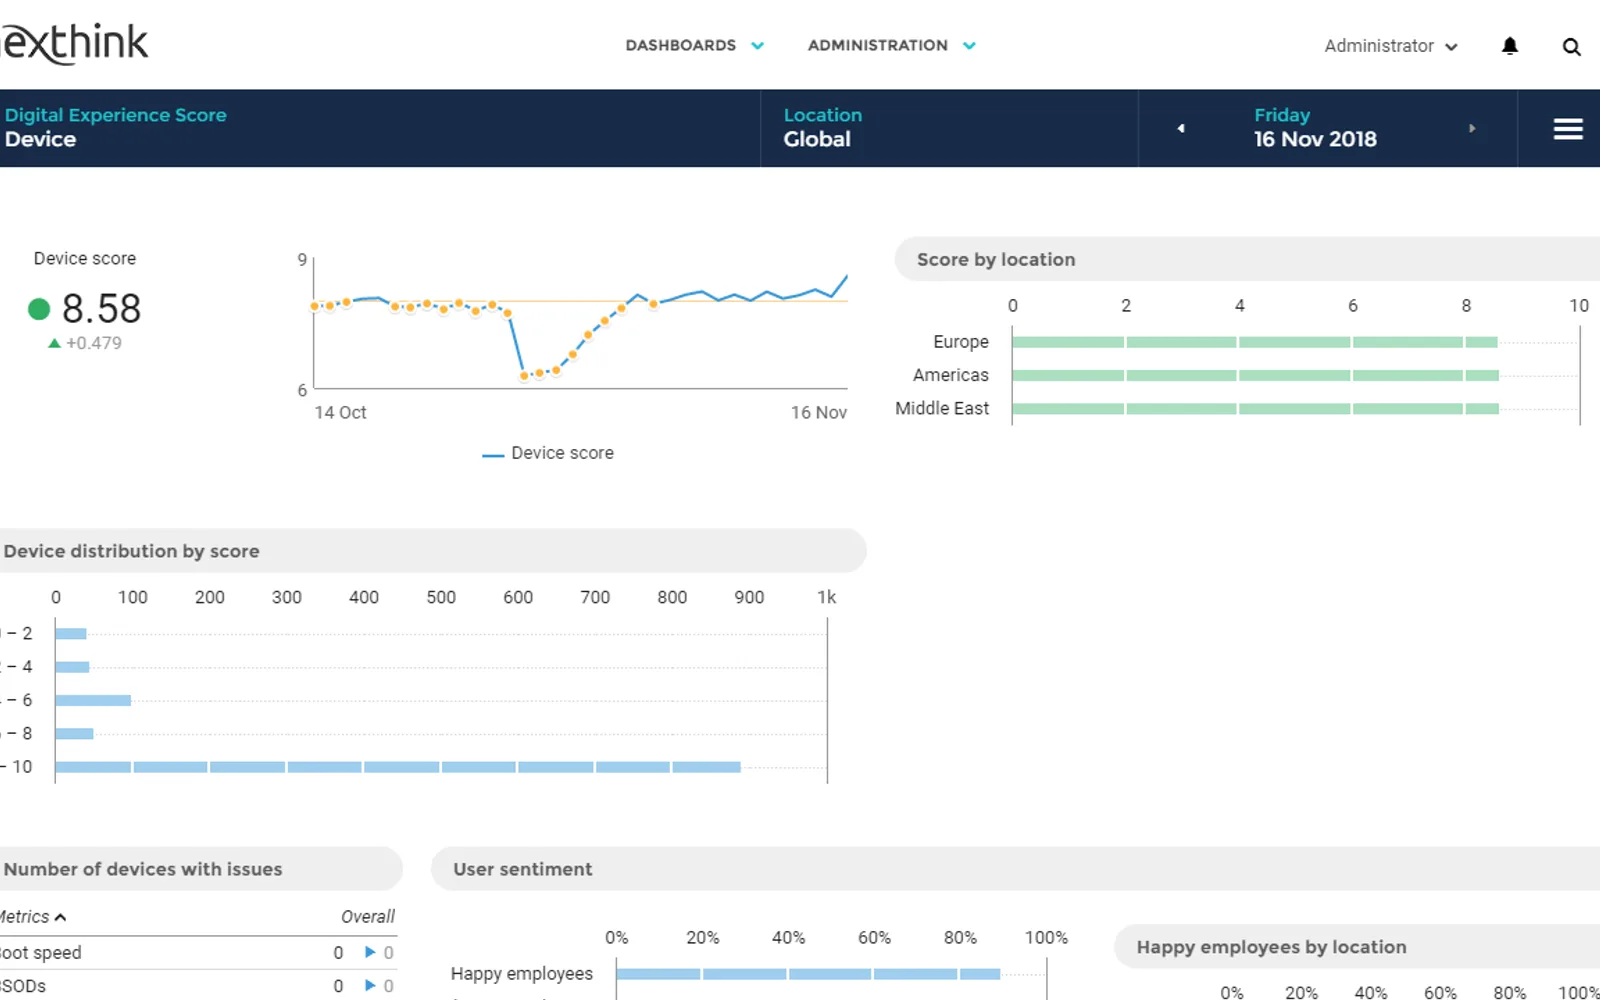Viewport: 1600px width, 1000px height.
Task: Click the +0.479 score change value
Action: [x=93, y=343]
